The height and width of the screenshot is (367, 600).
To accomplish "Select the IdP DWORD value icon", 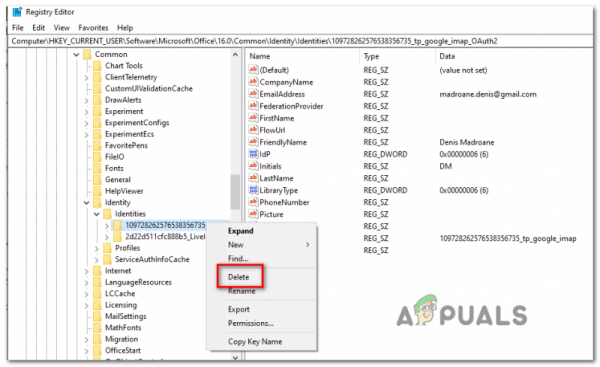I will (x=253, y=154).
